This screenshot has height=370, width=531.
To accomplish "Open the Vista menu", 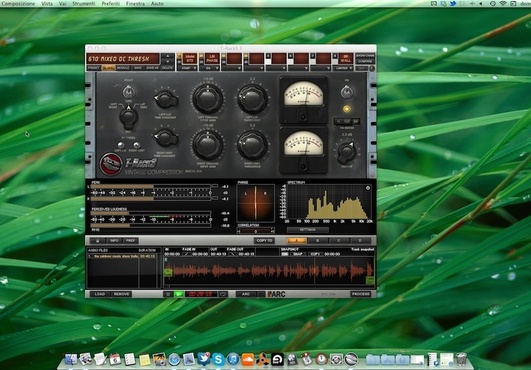I will (x=47, y=3).
